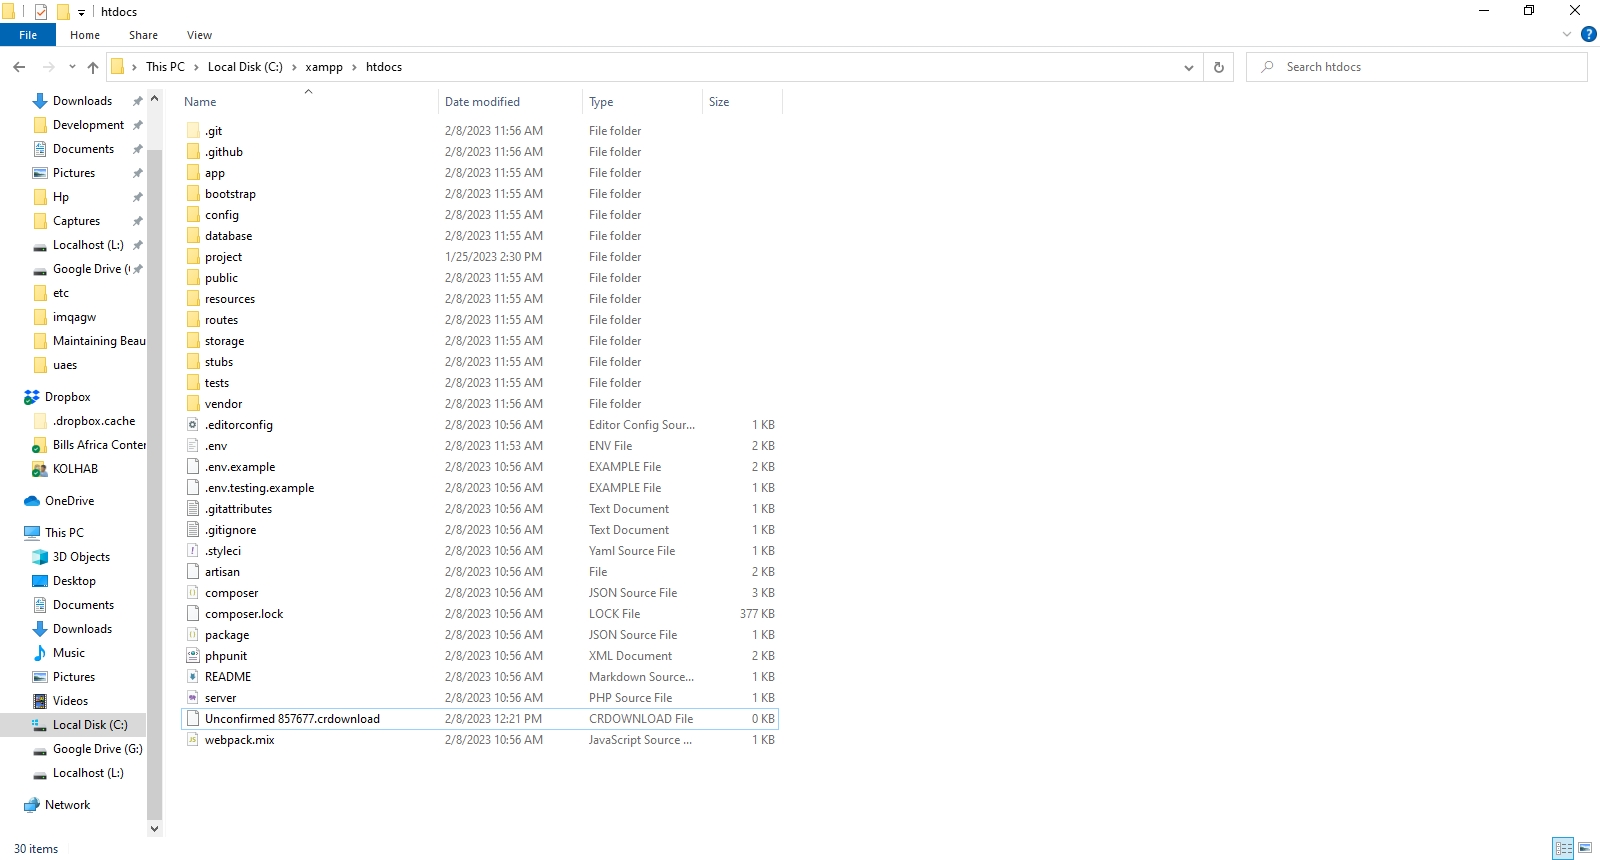
Task: Open the recent locations dropdown arrow
Action: tap(72, 67)
